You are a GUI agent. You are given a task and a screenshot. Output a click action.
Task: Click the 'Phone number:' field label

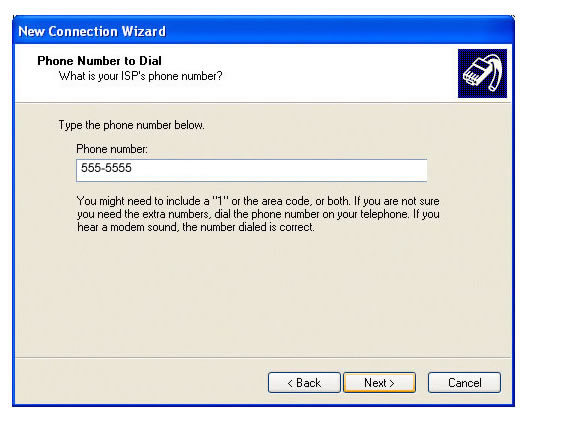(x=112, y=149)
